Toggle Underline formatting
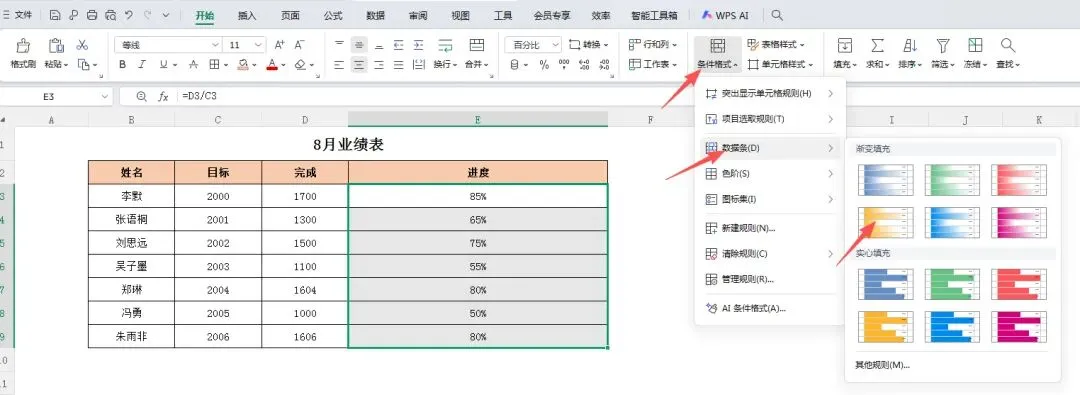The width and height of the screenshot is (1080, 395). point(163,65)
